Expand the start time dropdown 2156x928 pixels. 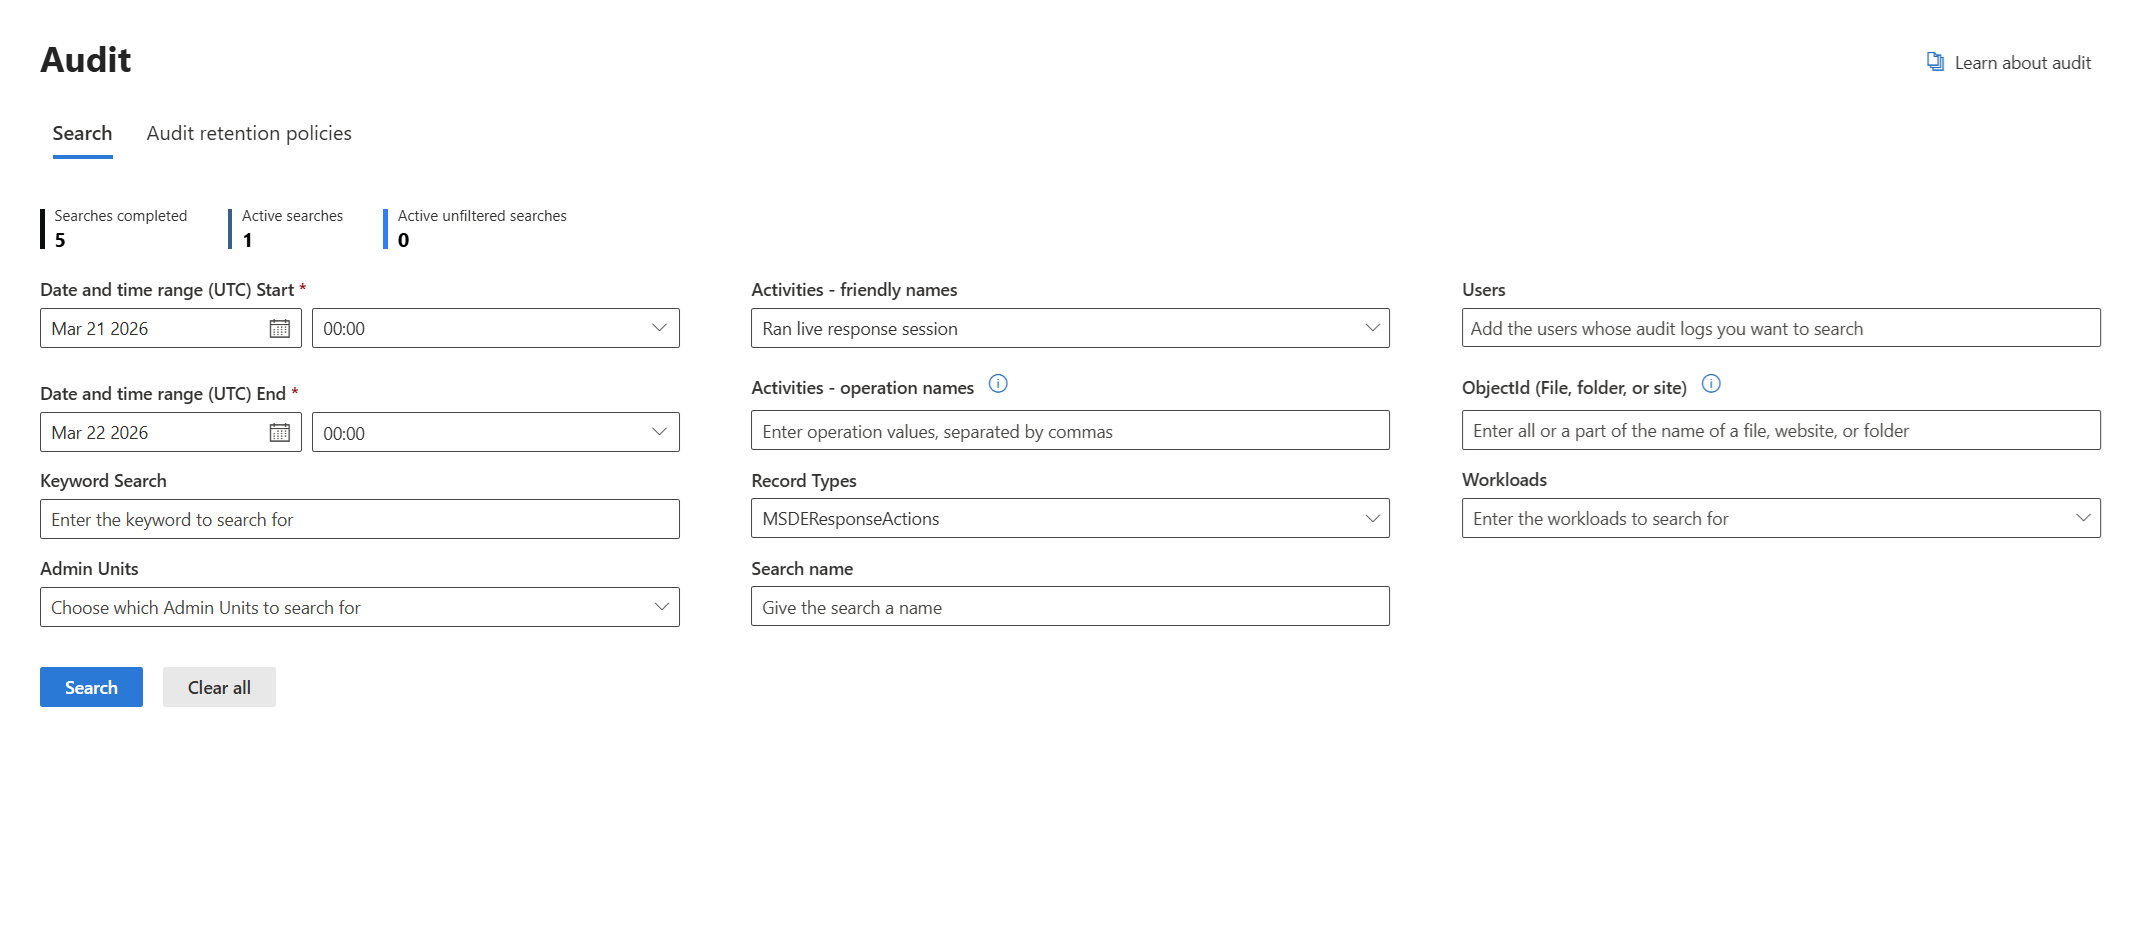click(x=659, y=328)
